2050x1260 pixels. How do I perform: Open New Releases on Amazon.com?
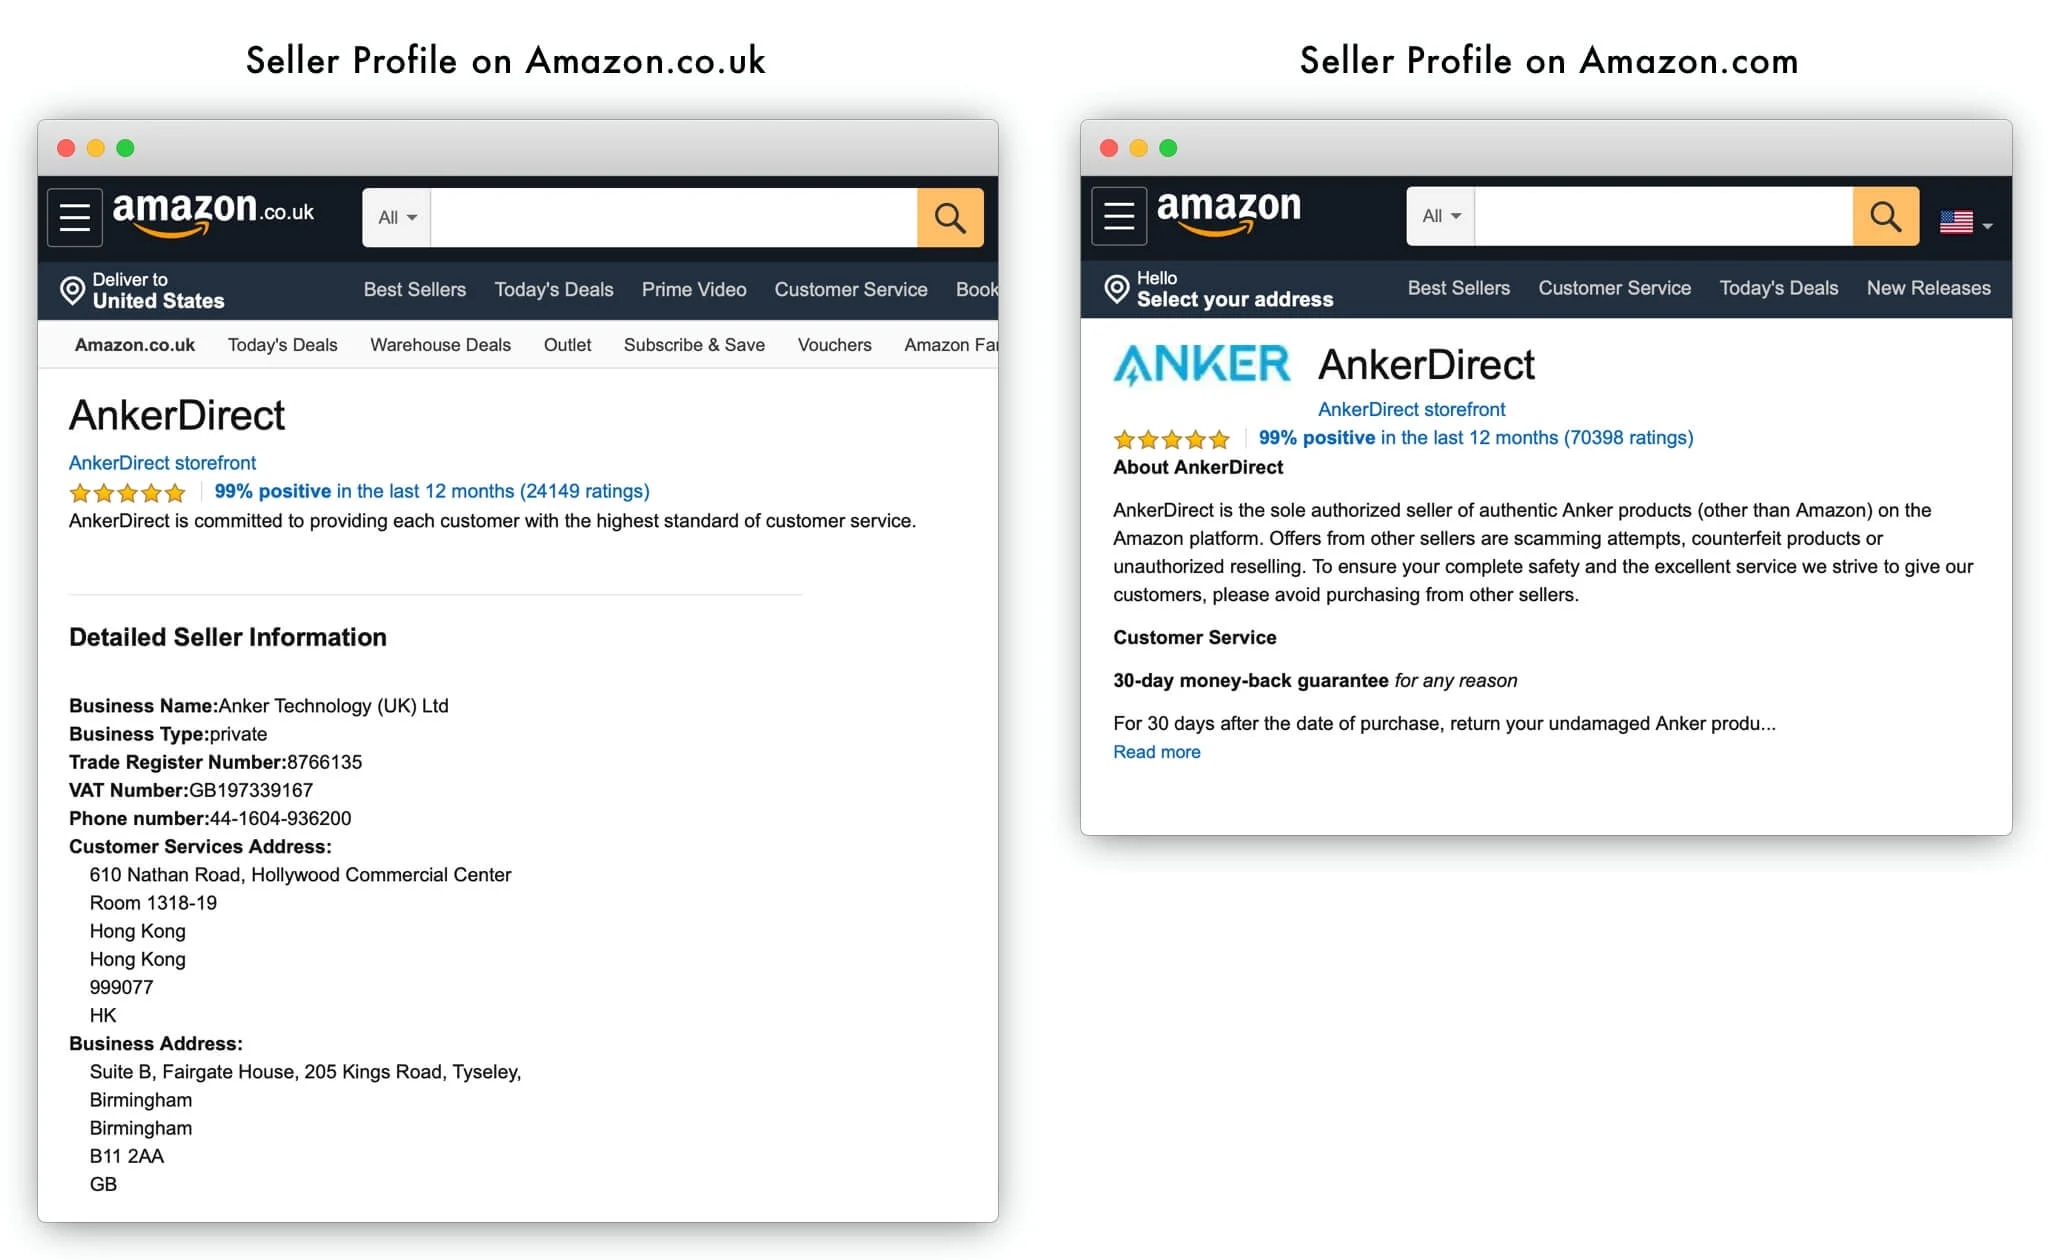point(1928,288)
